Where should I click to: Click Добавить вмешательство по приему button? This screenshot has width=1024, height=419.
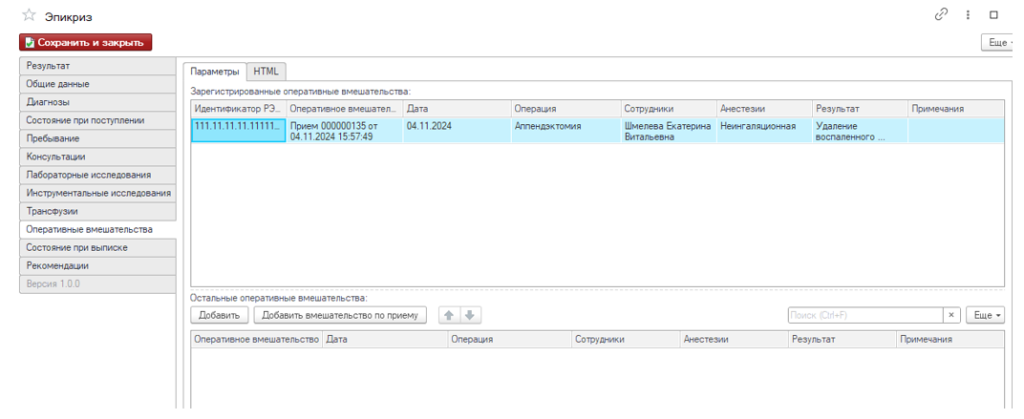[340, 315]
